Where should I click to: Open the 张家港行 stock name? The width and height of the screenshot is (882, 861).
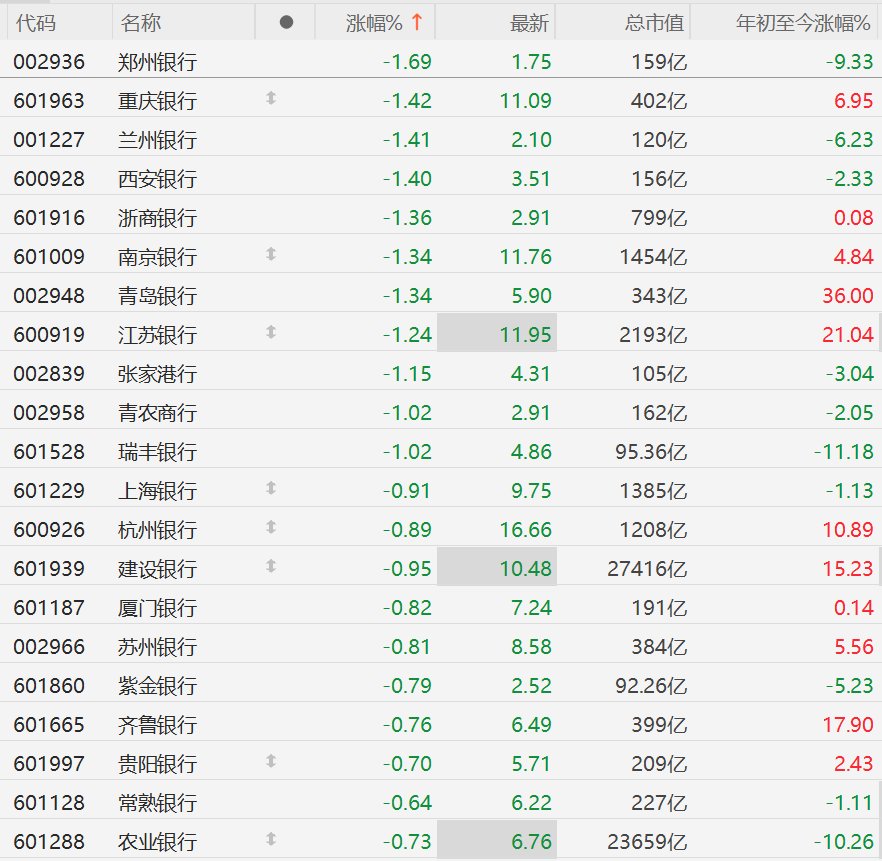tap(158, 373)
